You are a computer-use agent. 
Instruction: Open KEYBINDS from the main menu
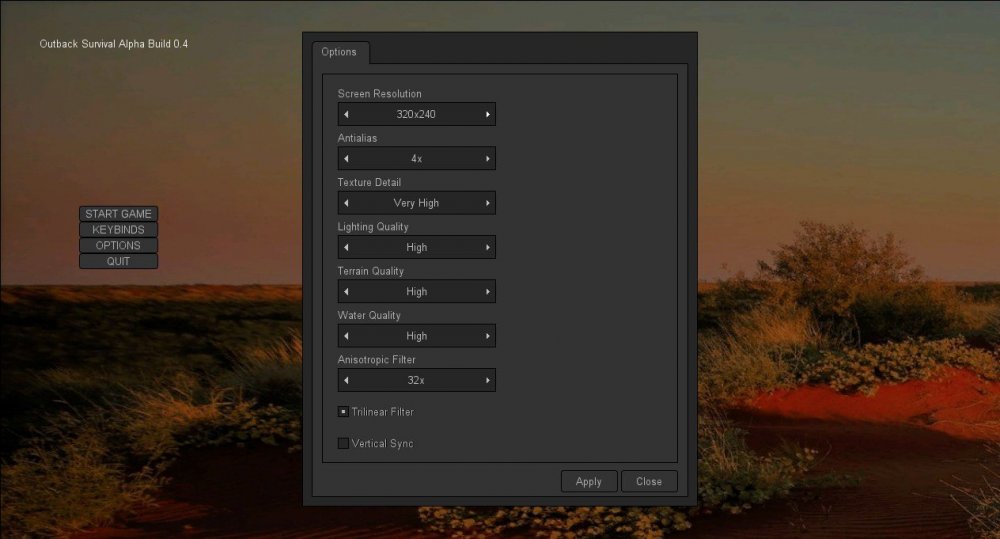(x=118, y=230)
